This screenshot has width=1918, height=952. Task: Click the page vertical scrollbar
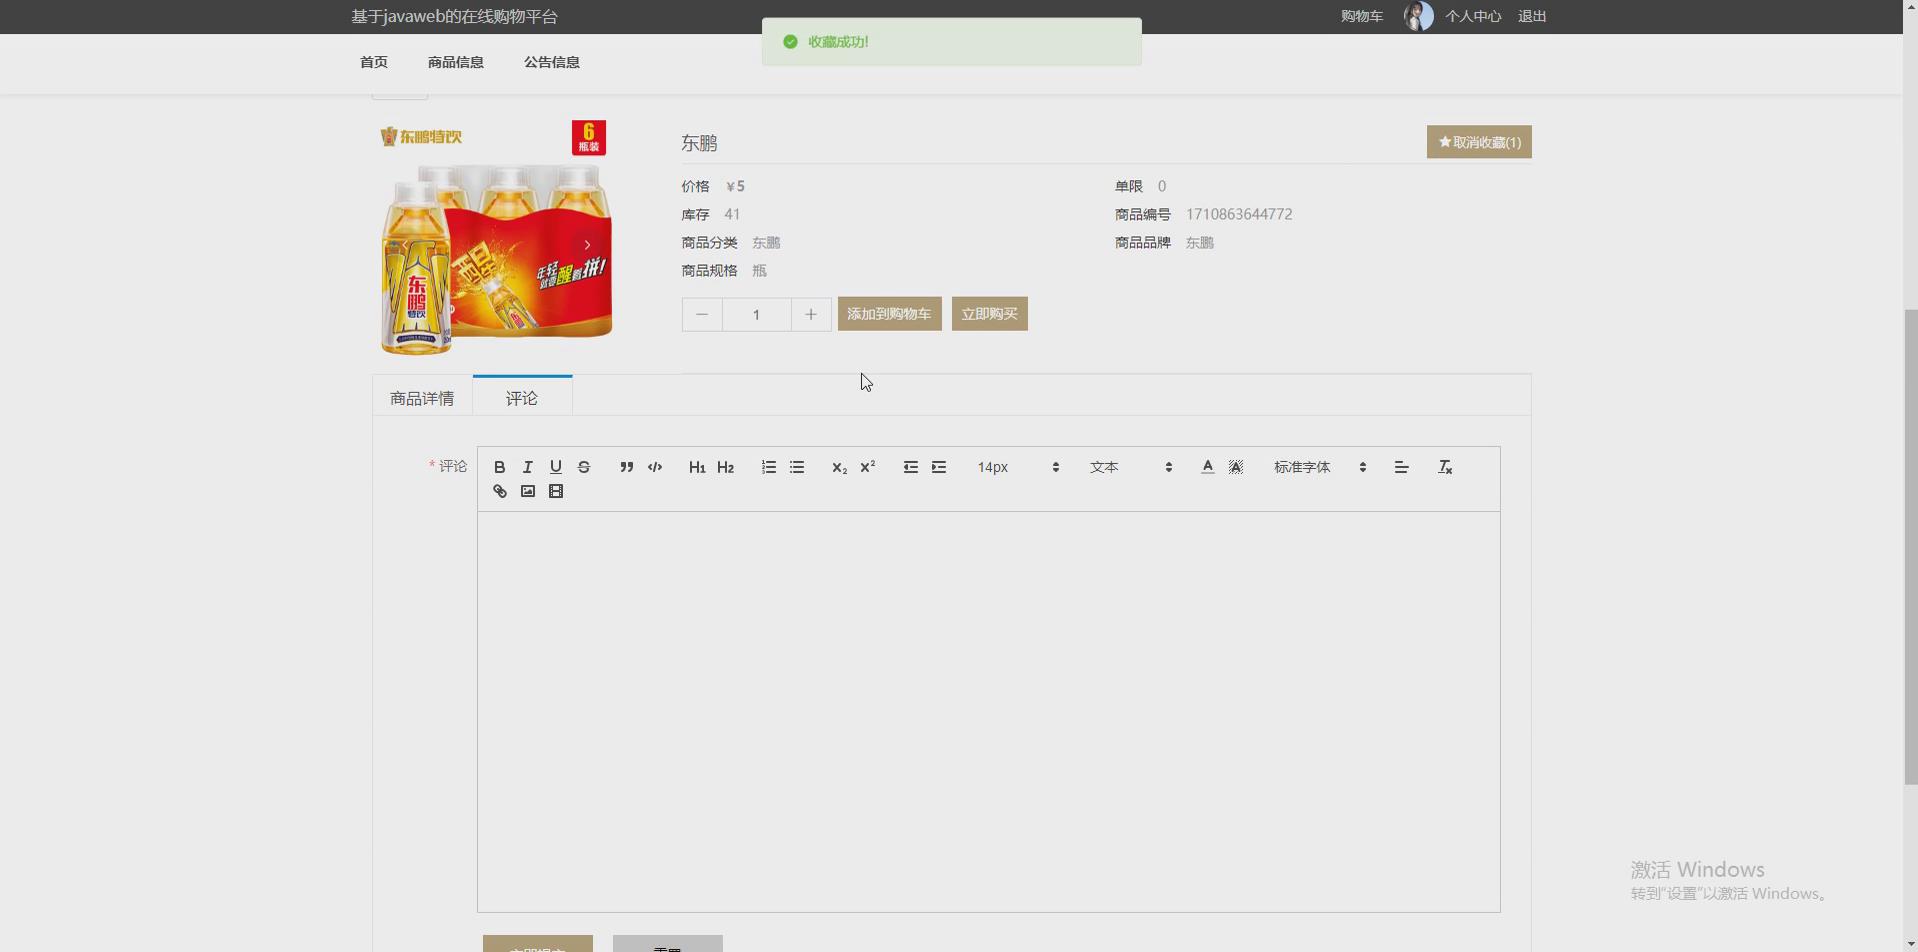pos(1910,547)
